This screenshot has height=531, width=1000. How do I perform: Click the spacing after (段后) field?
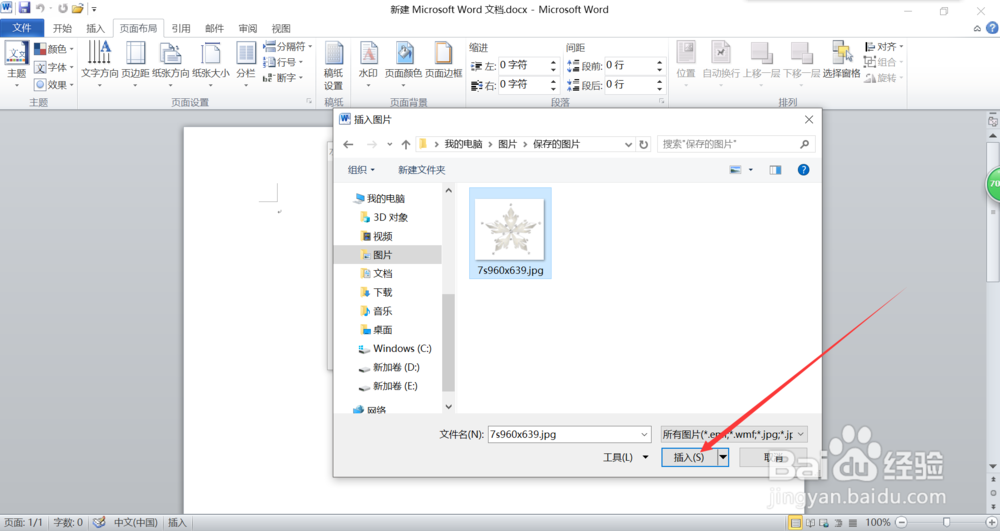[x=629, y=84]
